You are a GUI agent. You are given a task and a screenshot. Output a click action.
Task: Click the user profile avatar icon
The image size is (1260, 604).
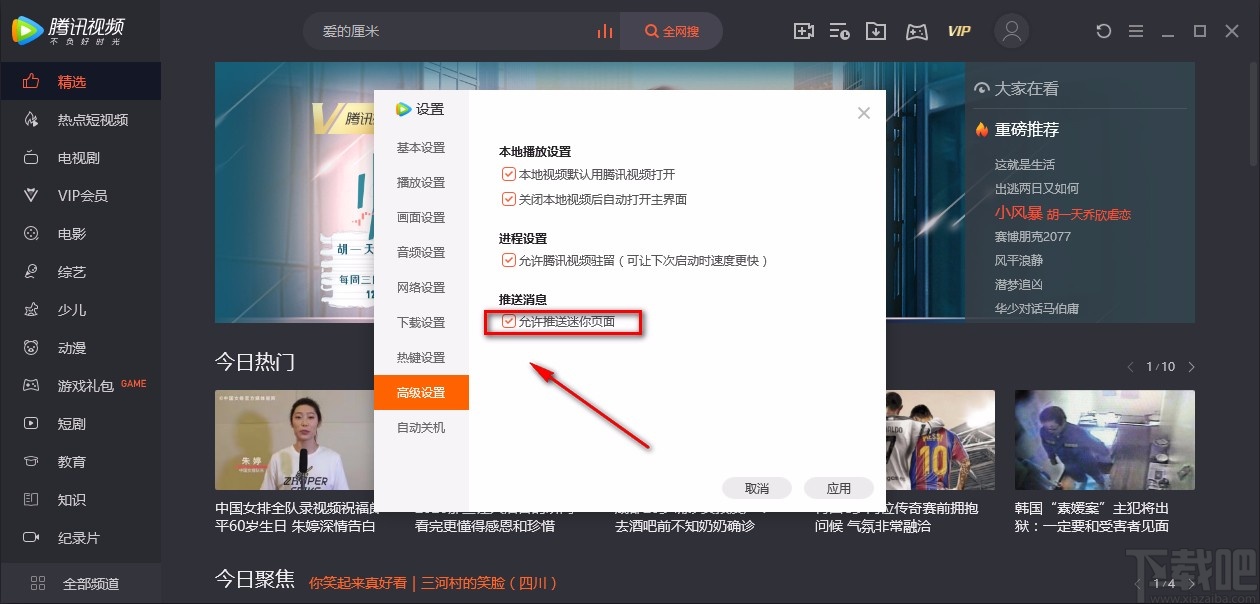1011,31
